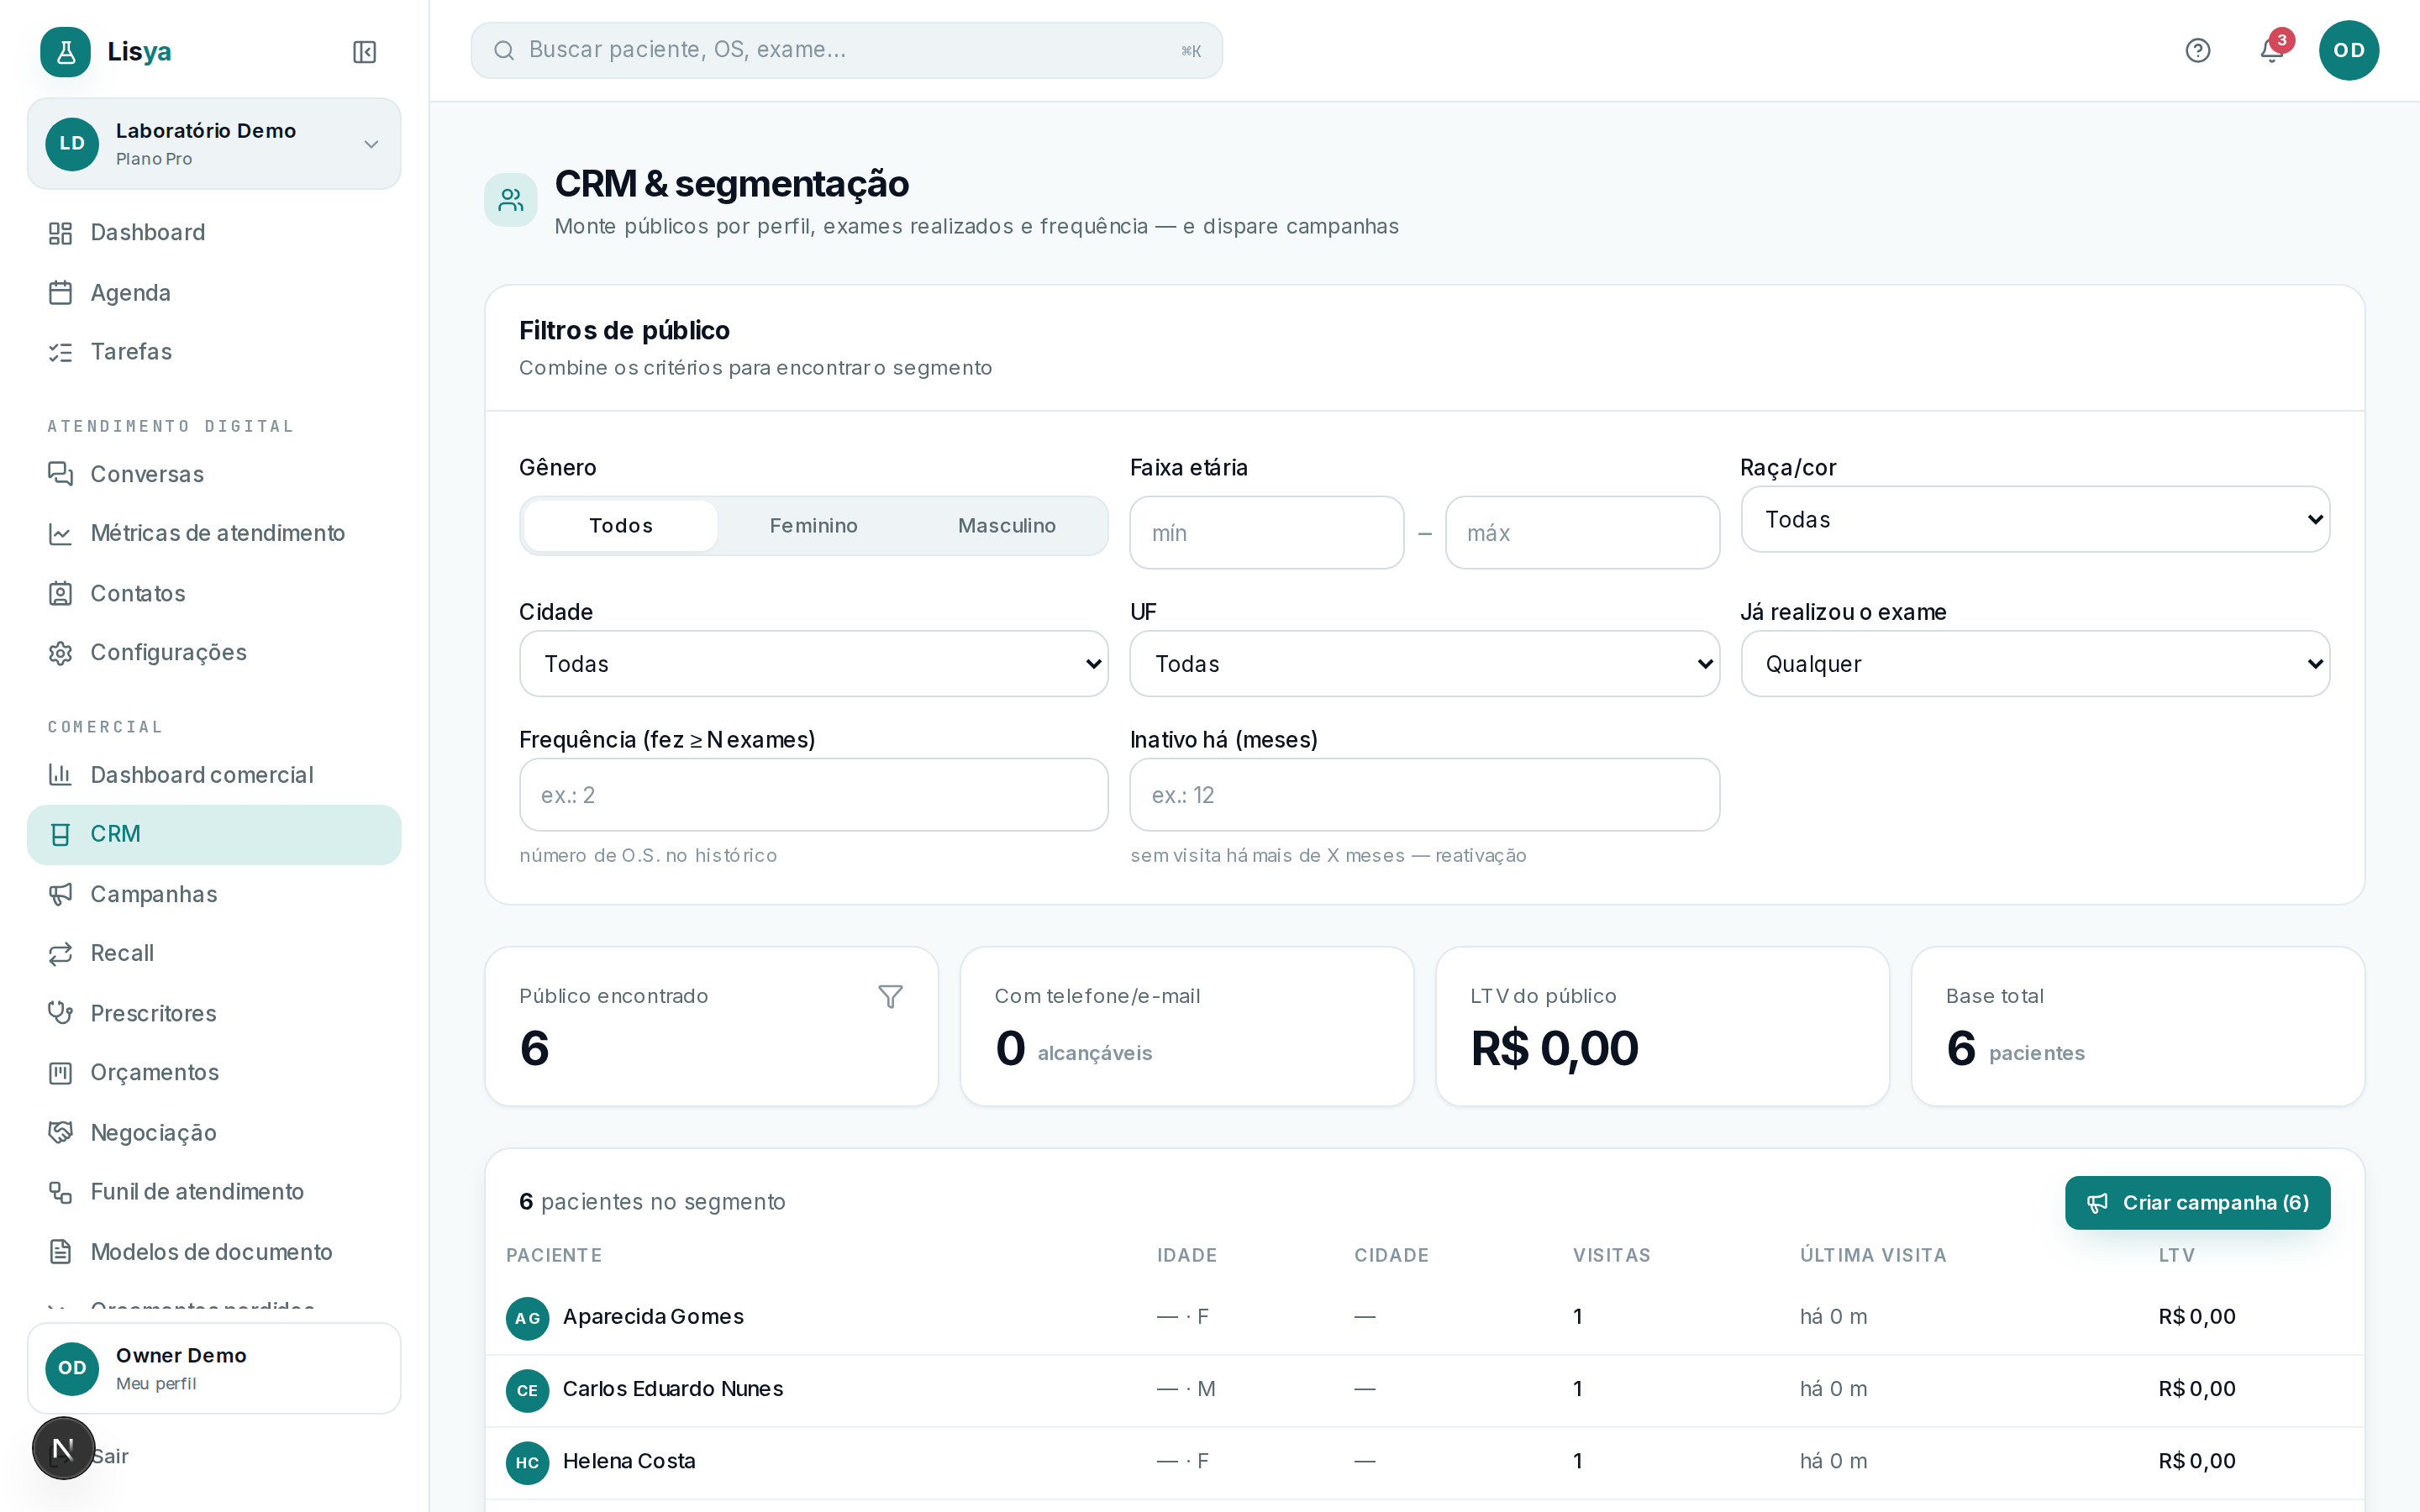Viewport: 2420px width, 1512px height.
Task: Click the Campanhas megaphone icon in sidebar
Action: coord(60,894)
